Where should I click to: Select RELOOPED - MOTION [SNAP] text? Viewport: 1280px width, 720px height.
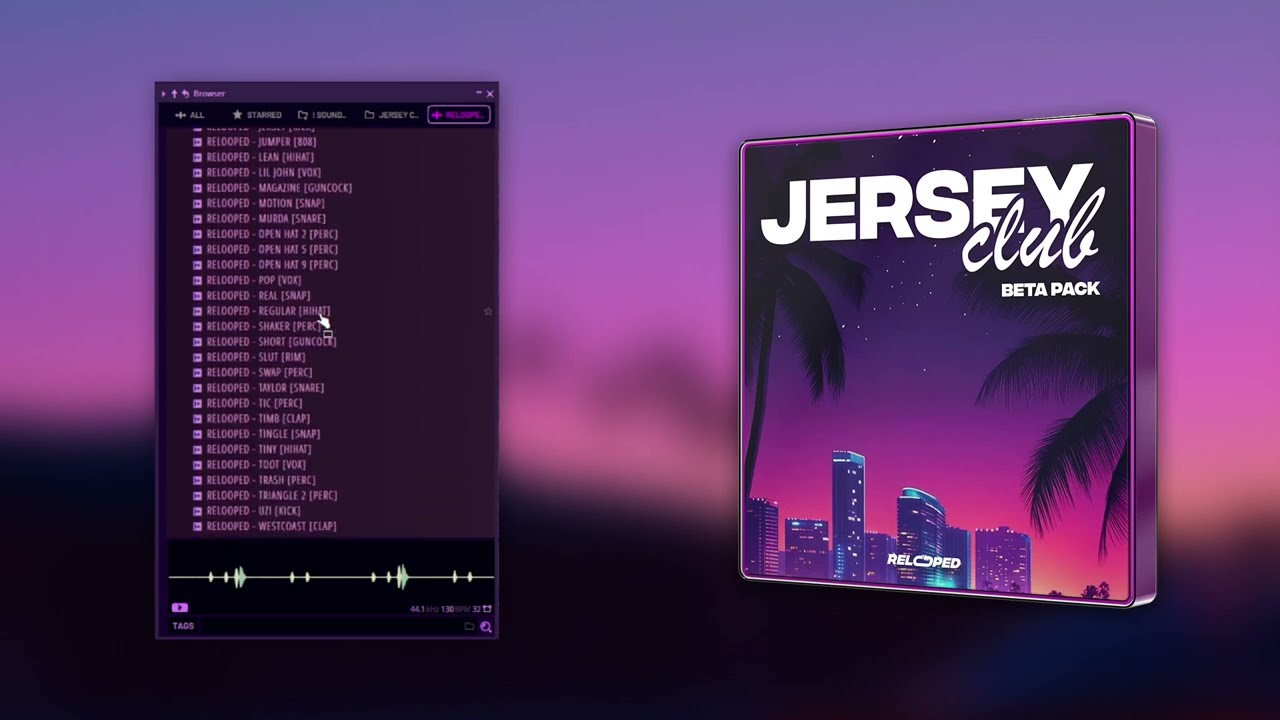click(x=265, y=203)
